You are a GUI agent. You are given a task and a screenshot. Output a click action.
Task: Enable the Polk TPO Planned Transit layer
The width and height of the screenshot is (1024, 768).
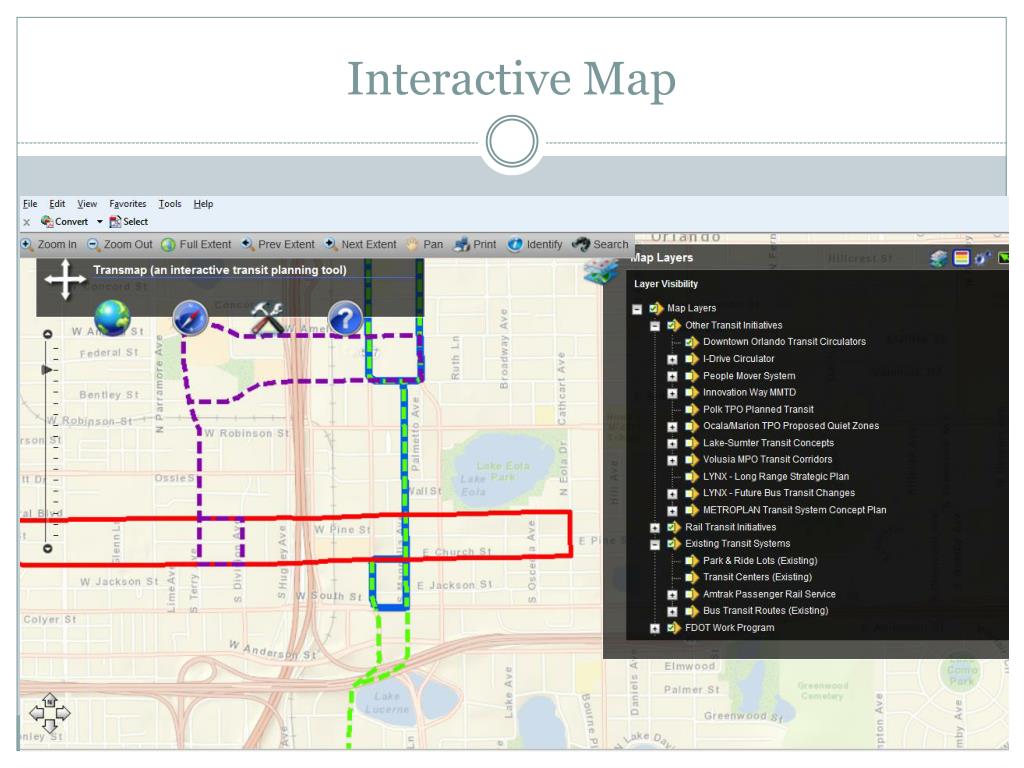(691, 409)
